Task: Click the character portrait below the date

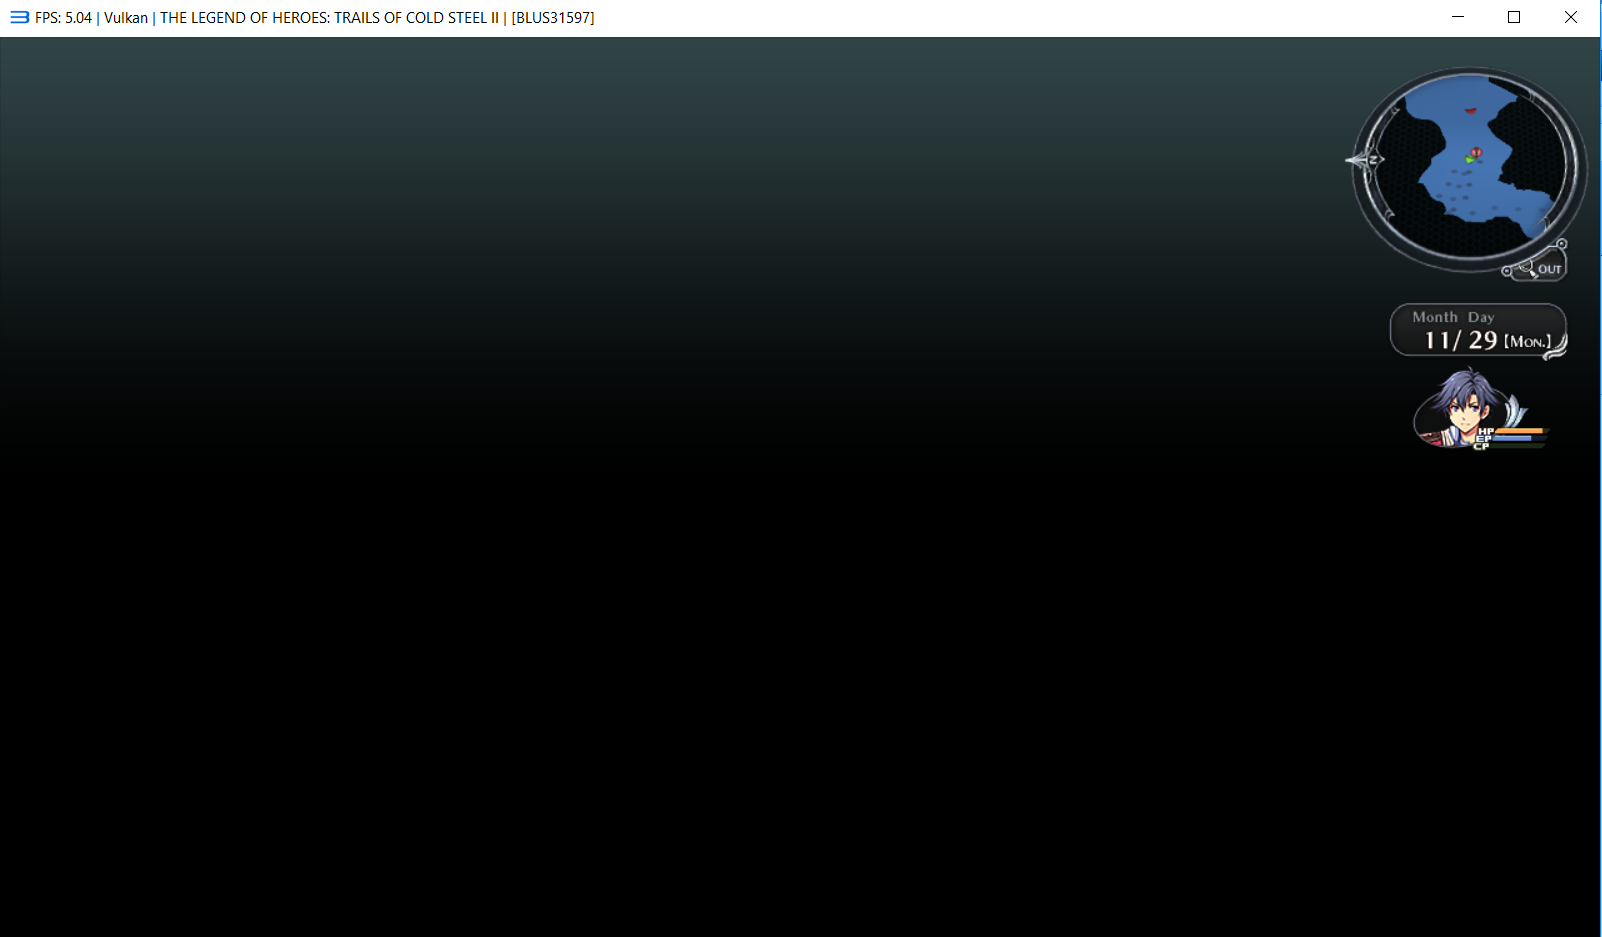Action: 1462,409
